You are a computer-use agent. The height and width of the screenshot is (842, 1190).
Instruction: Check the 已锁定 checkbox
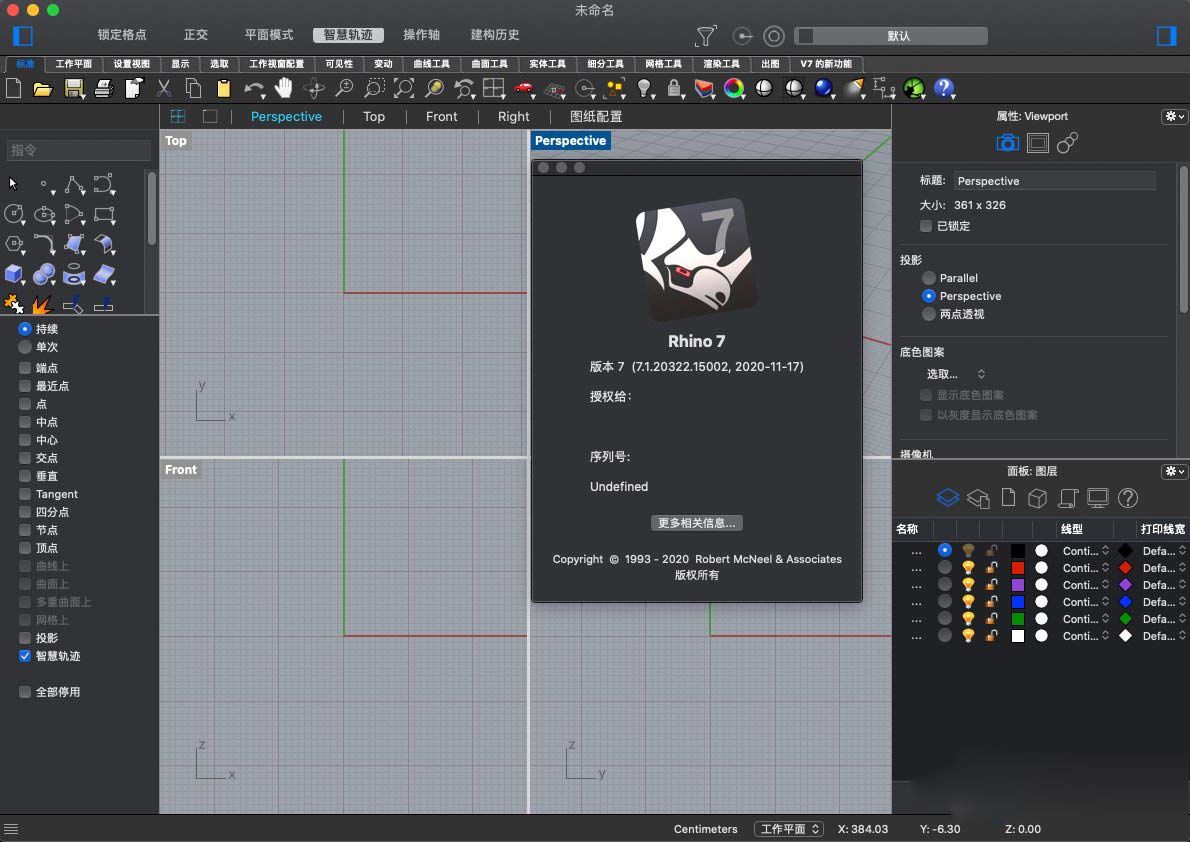926,225
